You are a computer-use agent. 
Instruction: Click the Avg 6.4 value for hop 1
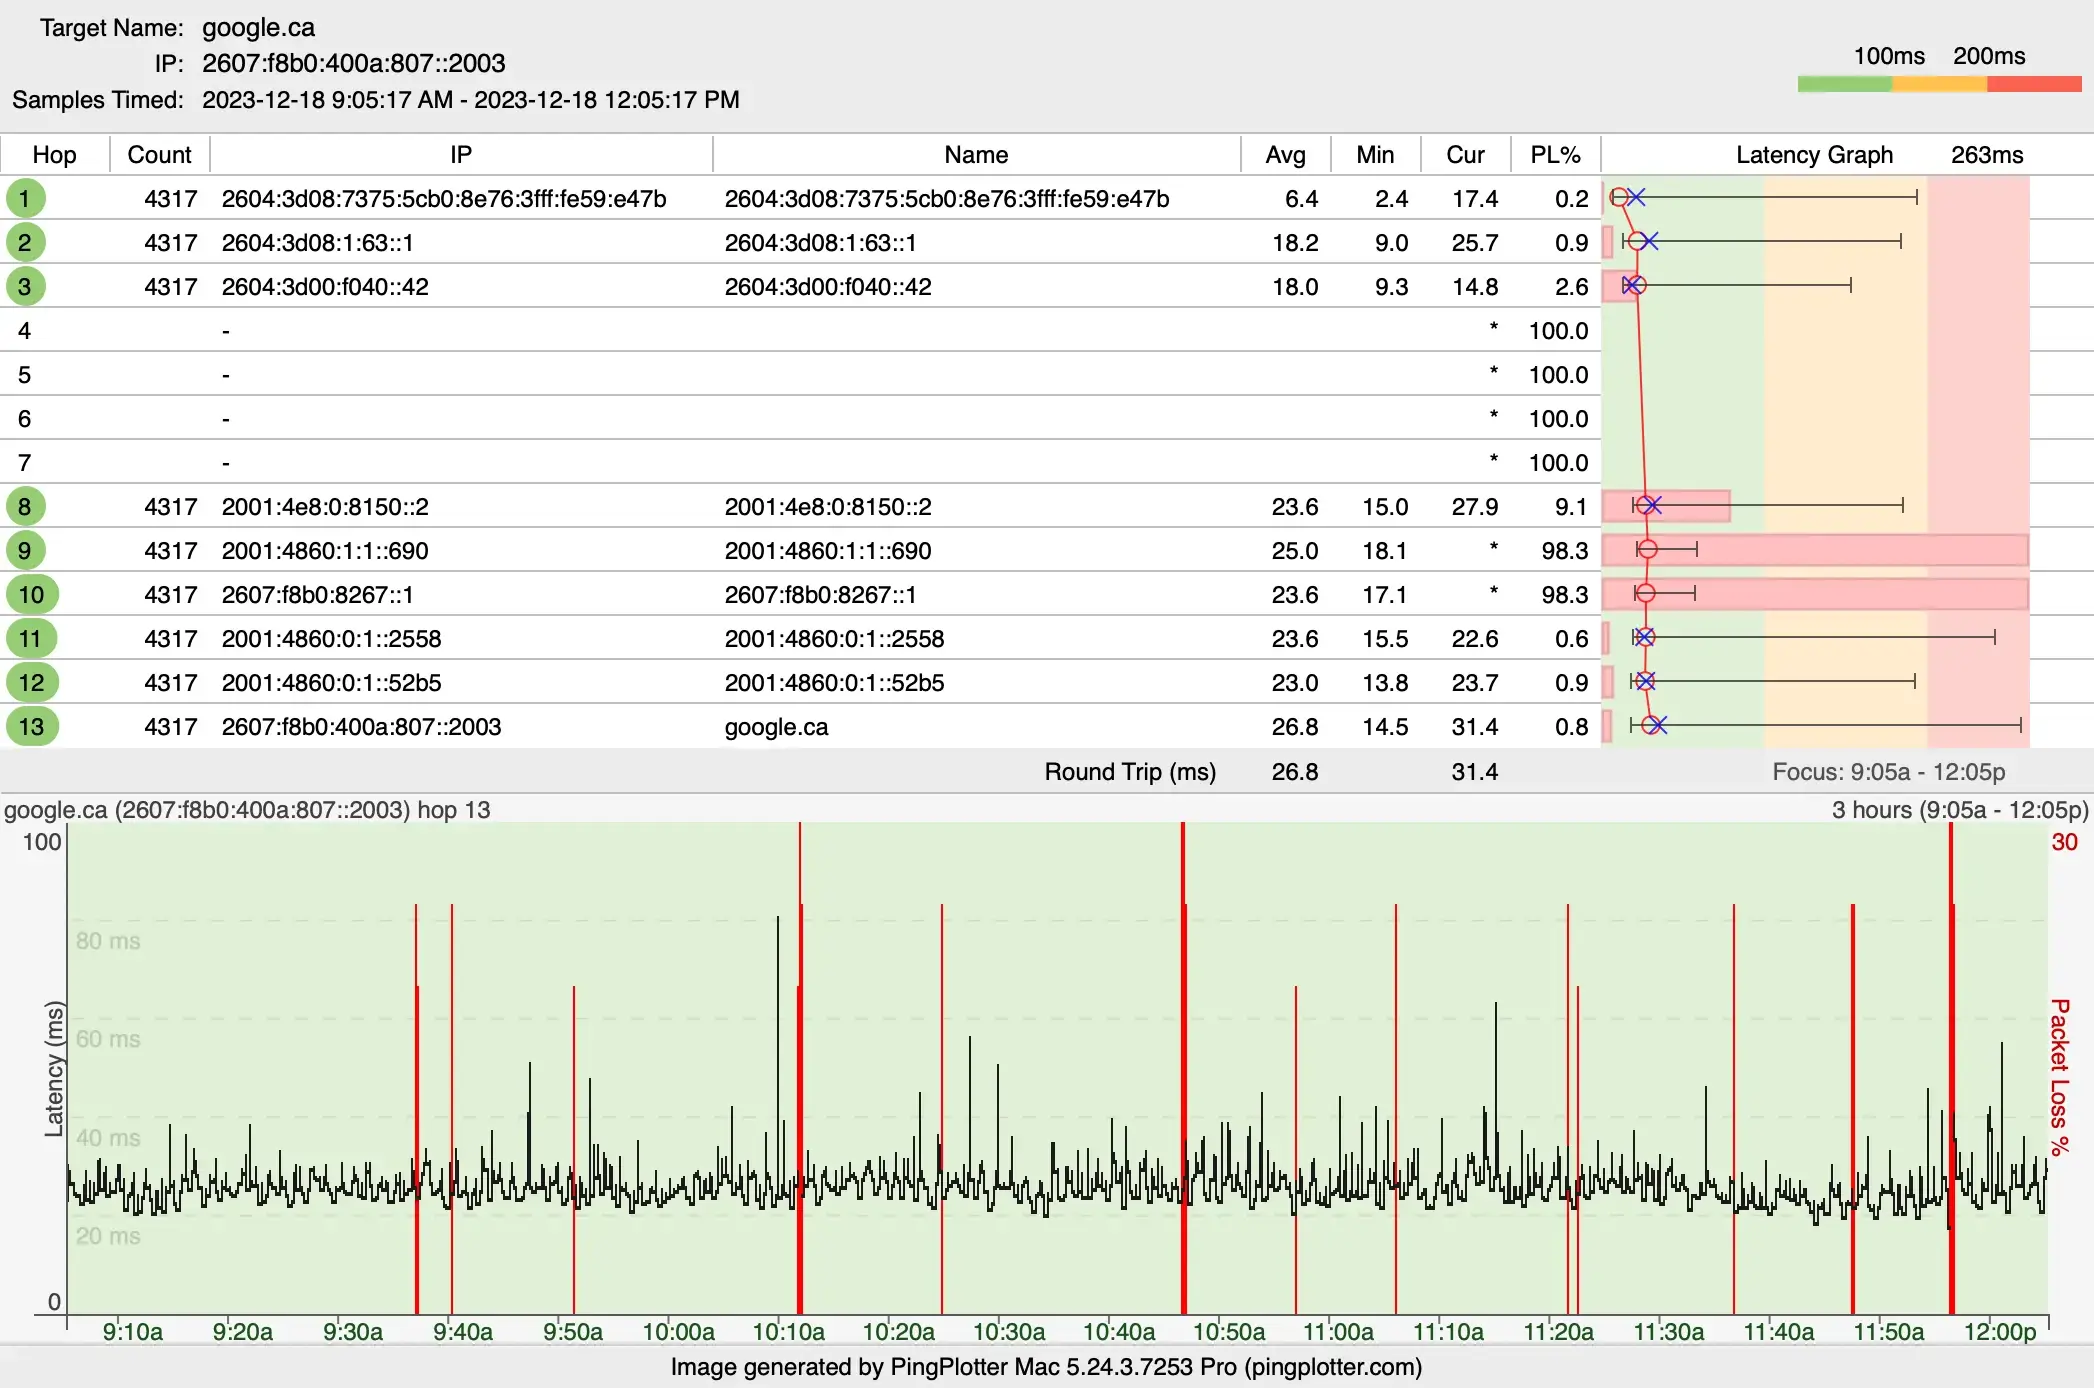pos(1301,199)
